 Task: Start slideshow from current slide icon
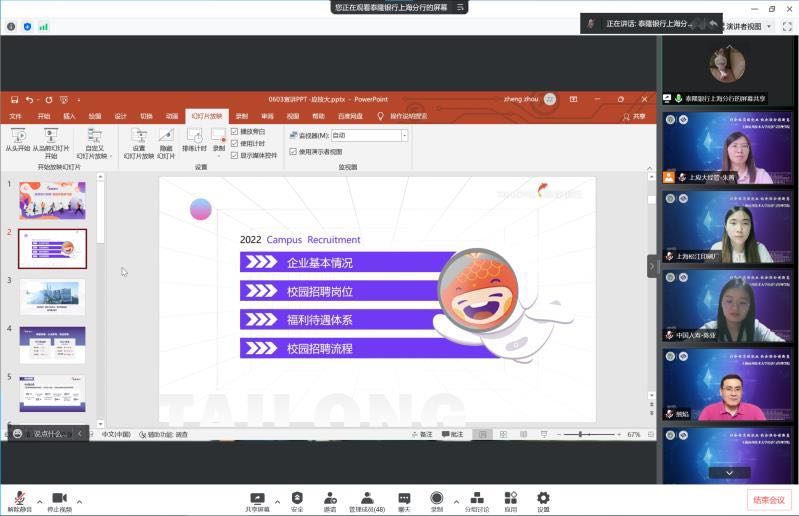[x=51, y=135]
